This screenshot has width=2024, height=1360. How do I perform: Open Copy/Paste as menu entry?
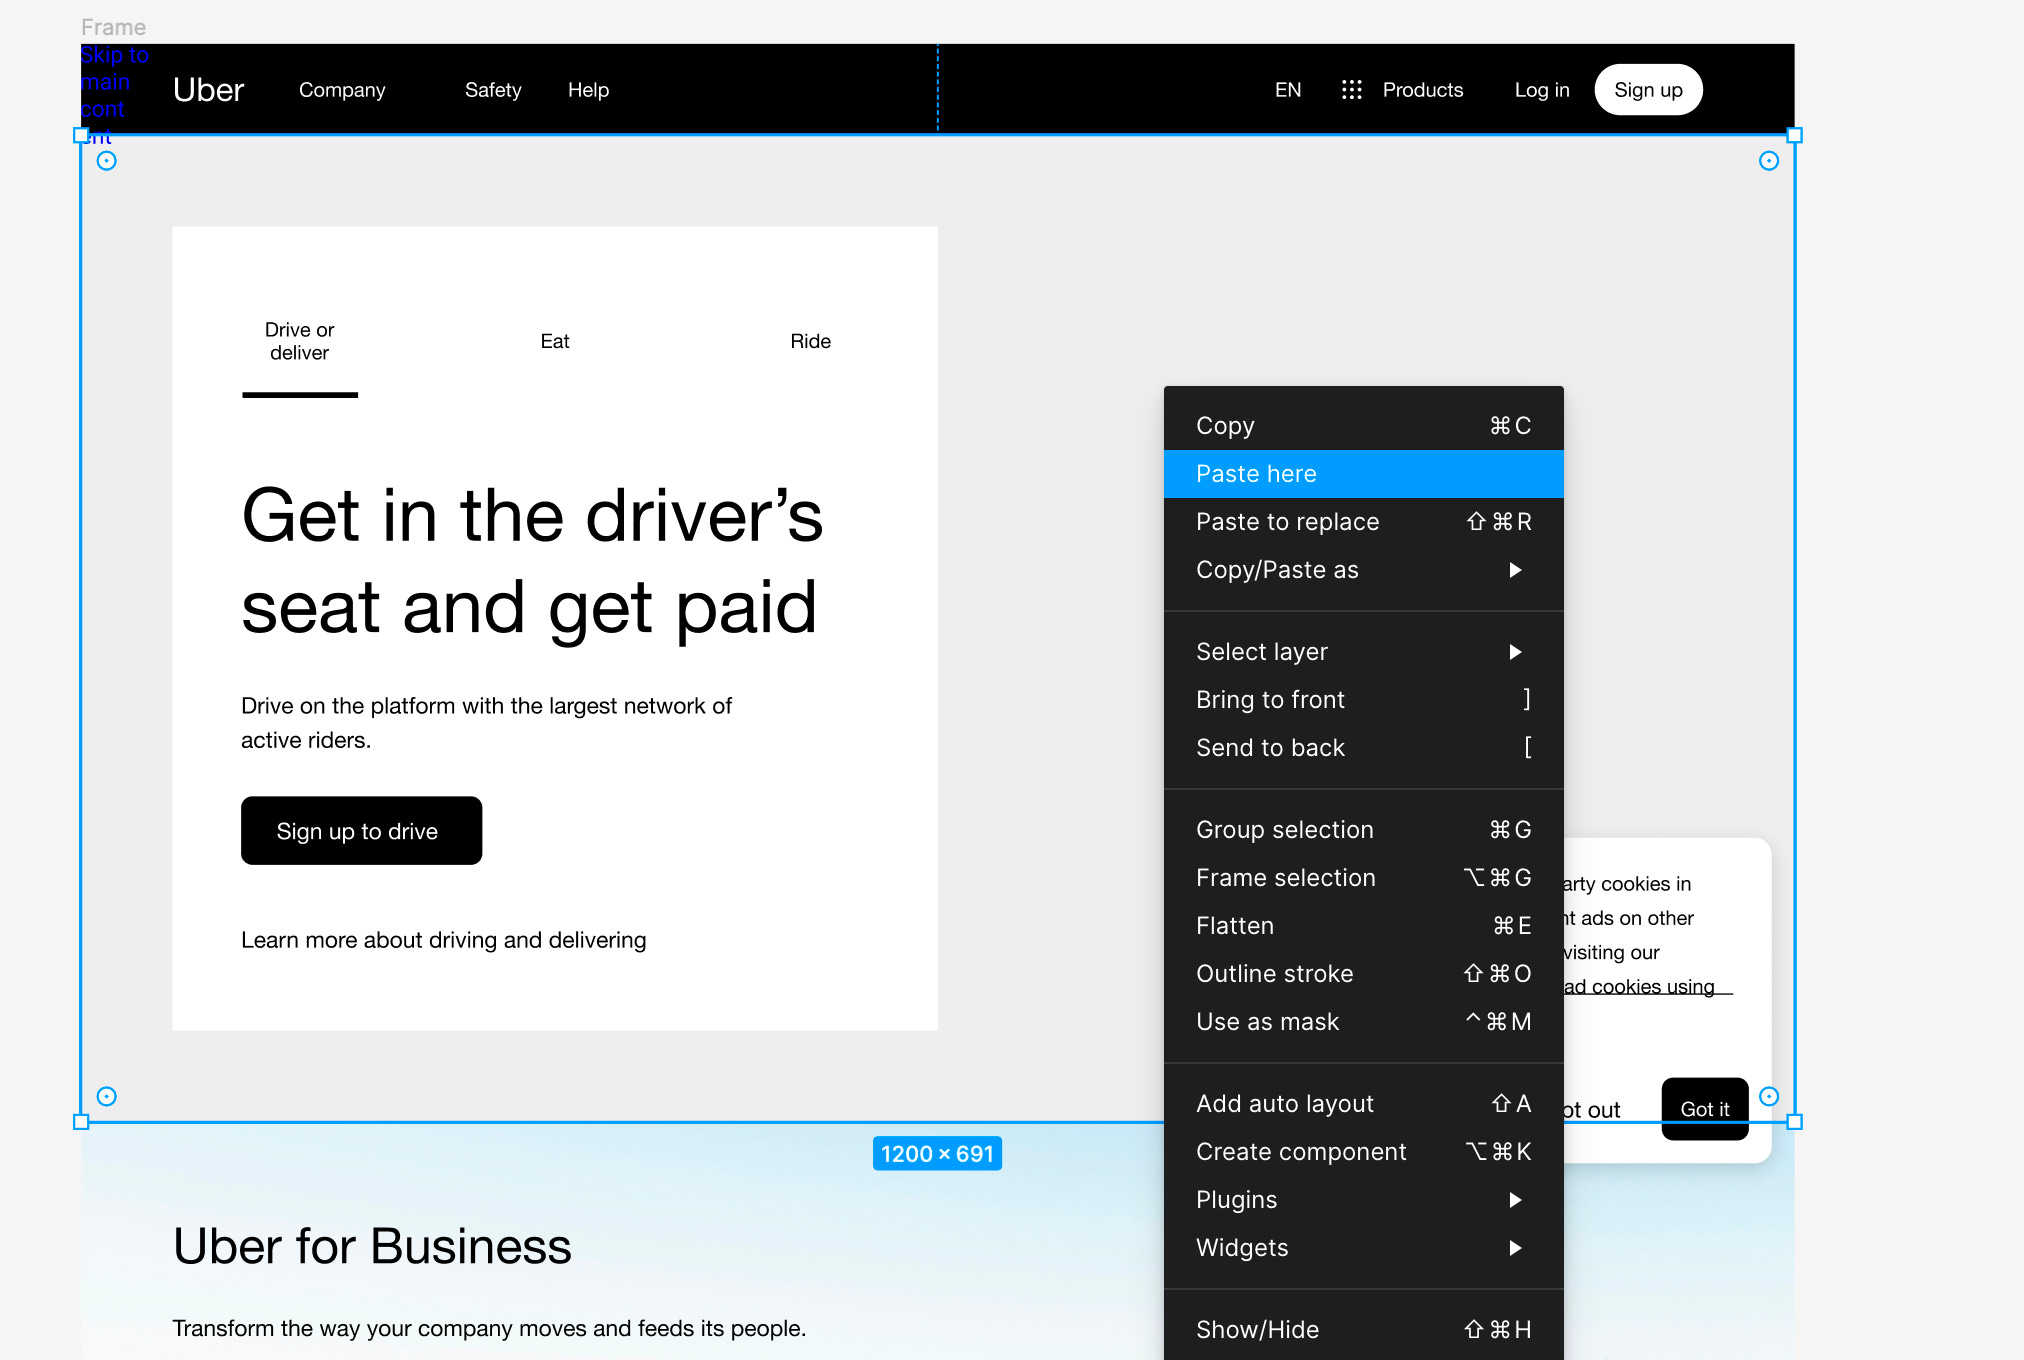tap(1364, 570)
